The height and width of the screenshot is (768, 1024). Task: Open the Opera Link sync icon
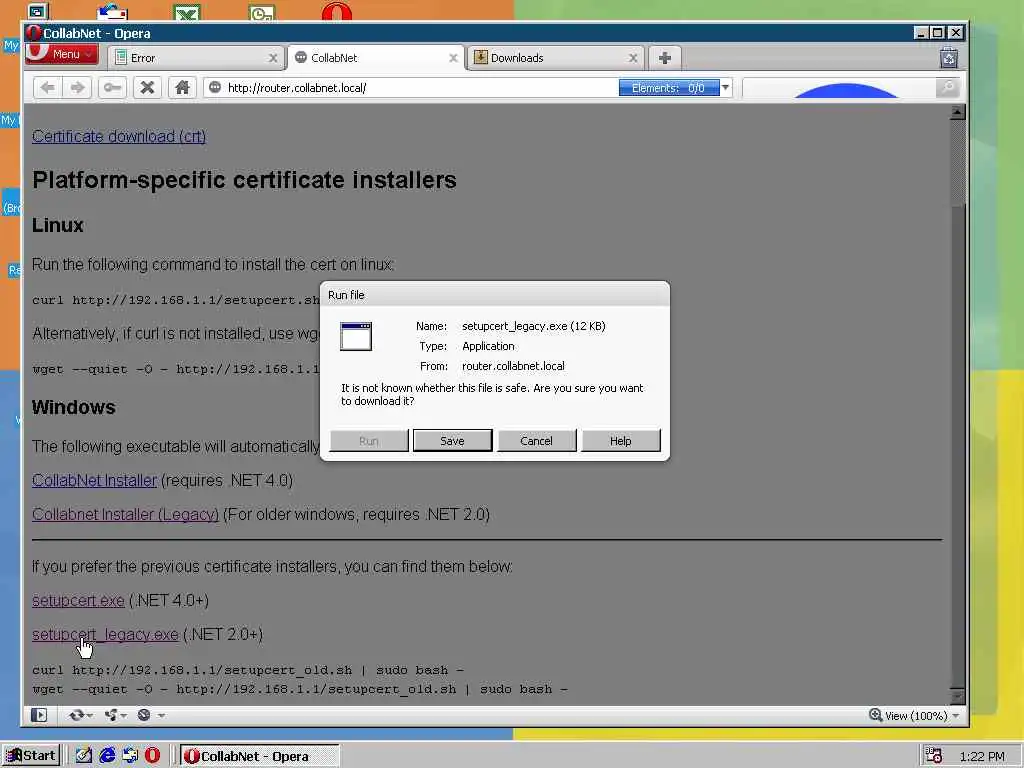point(76,715)
